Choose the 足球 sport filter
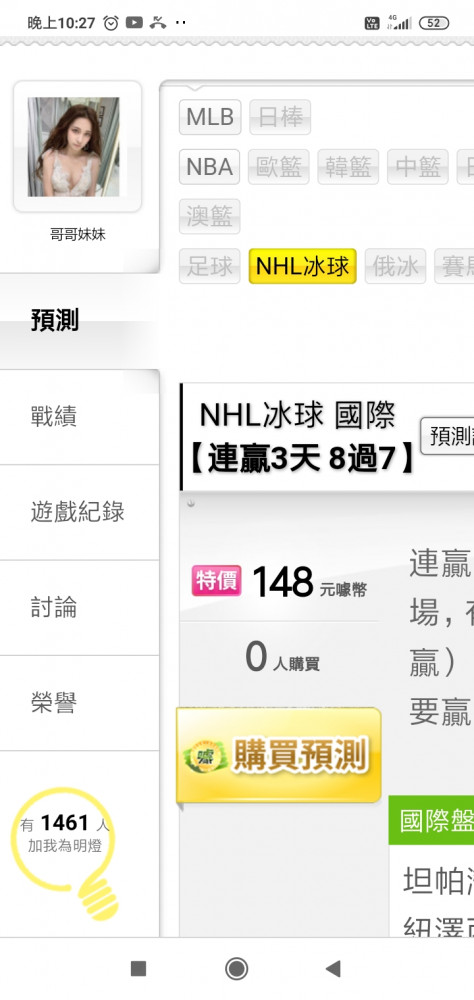 (x=209, y=266)
